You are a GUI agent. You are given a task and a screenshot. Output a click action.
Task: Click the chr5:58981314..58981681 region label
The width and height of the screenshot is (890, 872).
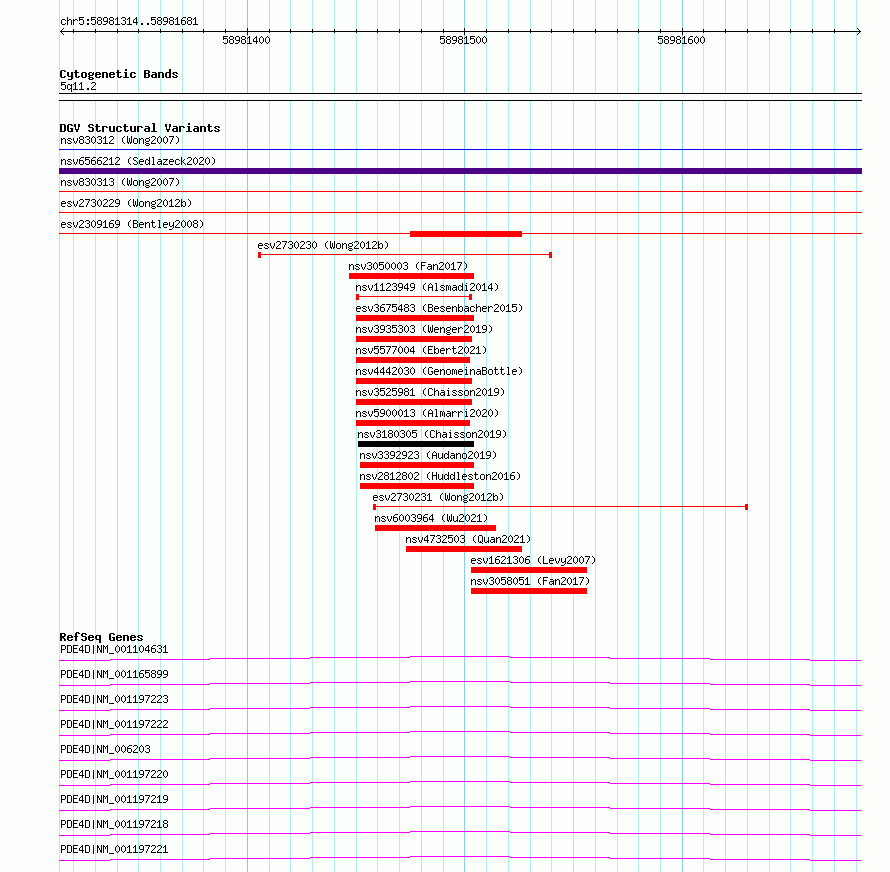(x=129, y=22)
